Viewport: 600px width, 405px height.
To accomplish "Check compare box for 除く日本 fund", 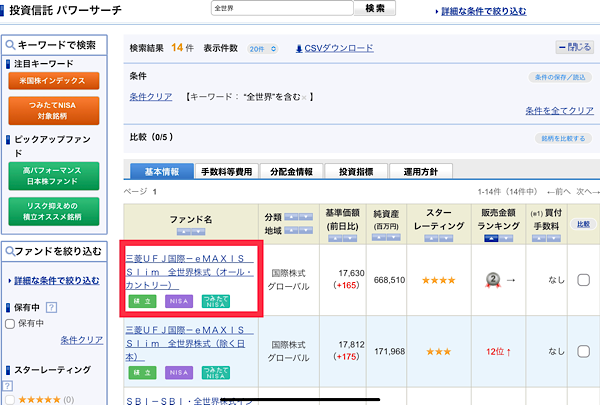I will point(583,351).
